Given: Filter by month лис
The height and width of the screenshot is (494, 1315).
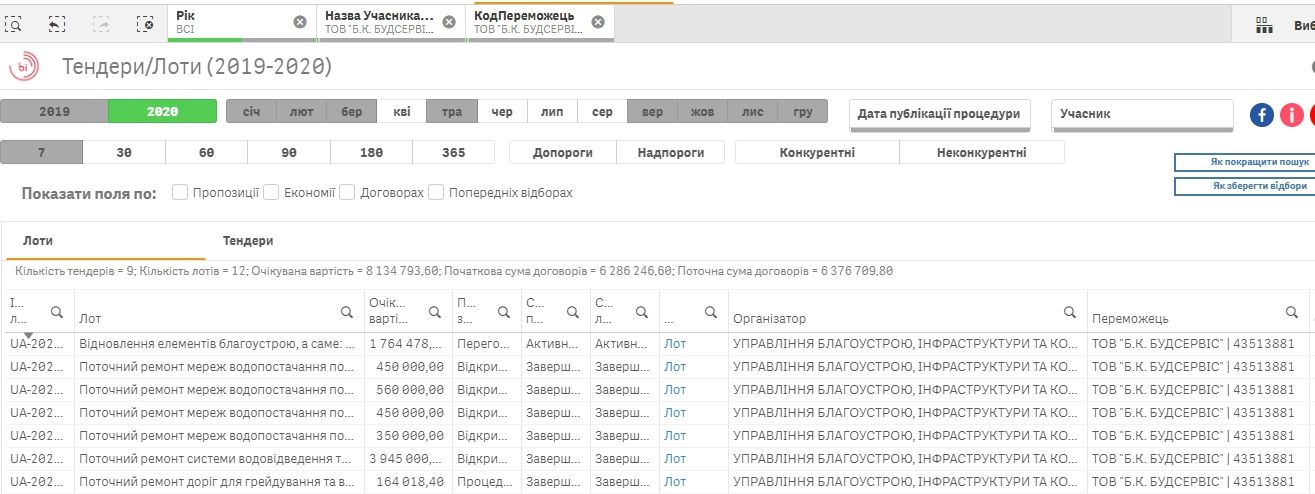Looking at the screenshot, I should 752,112.
